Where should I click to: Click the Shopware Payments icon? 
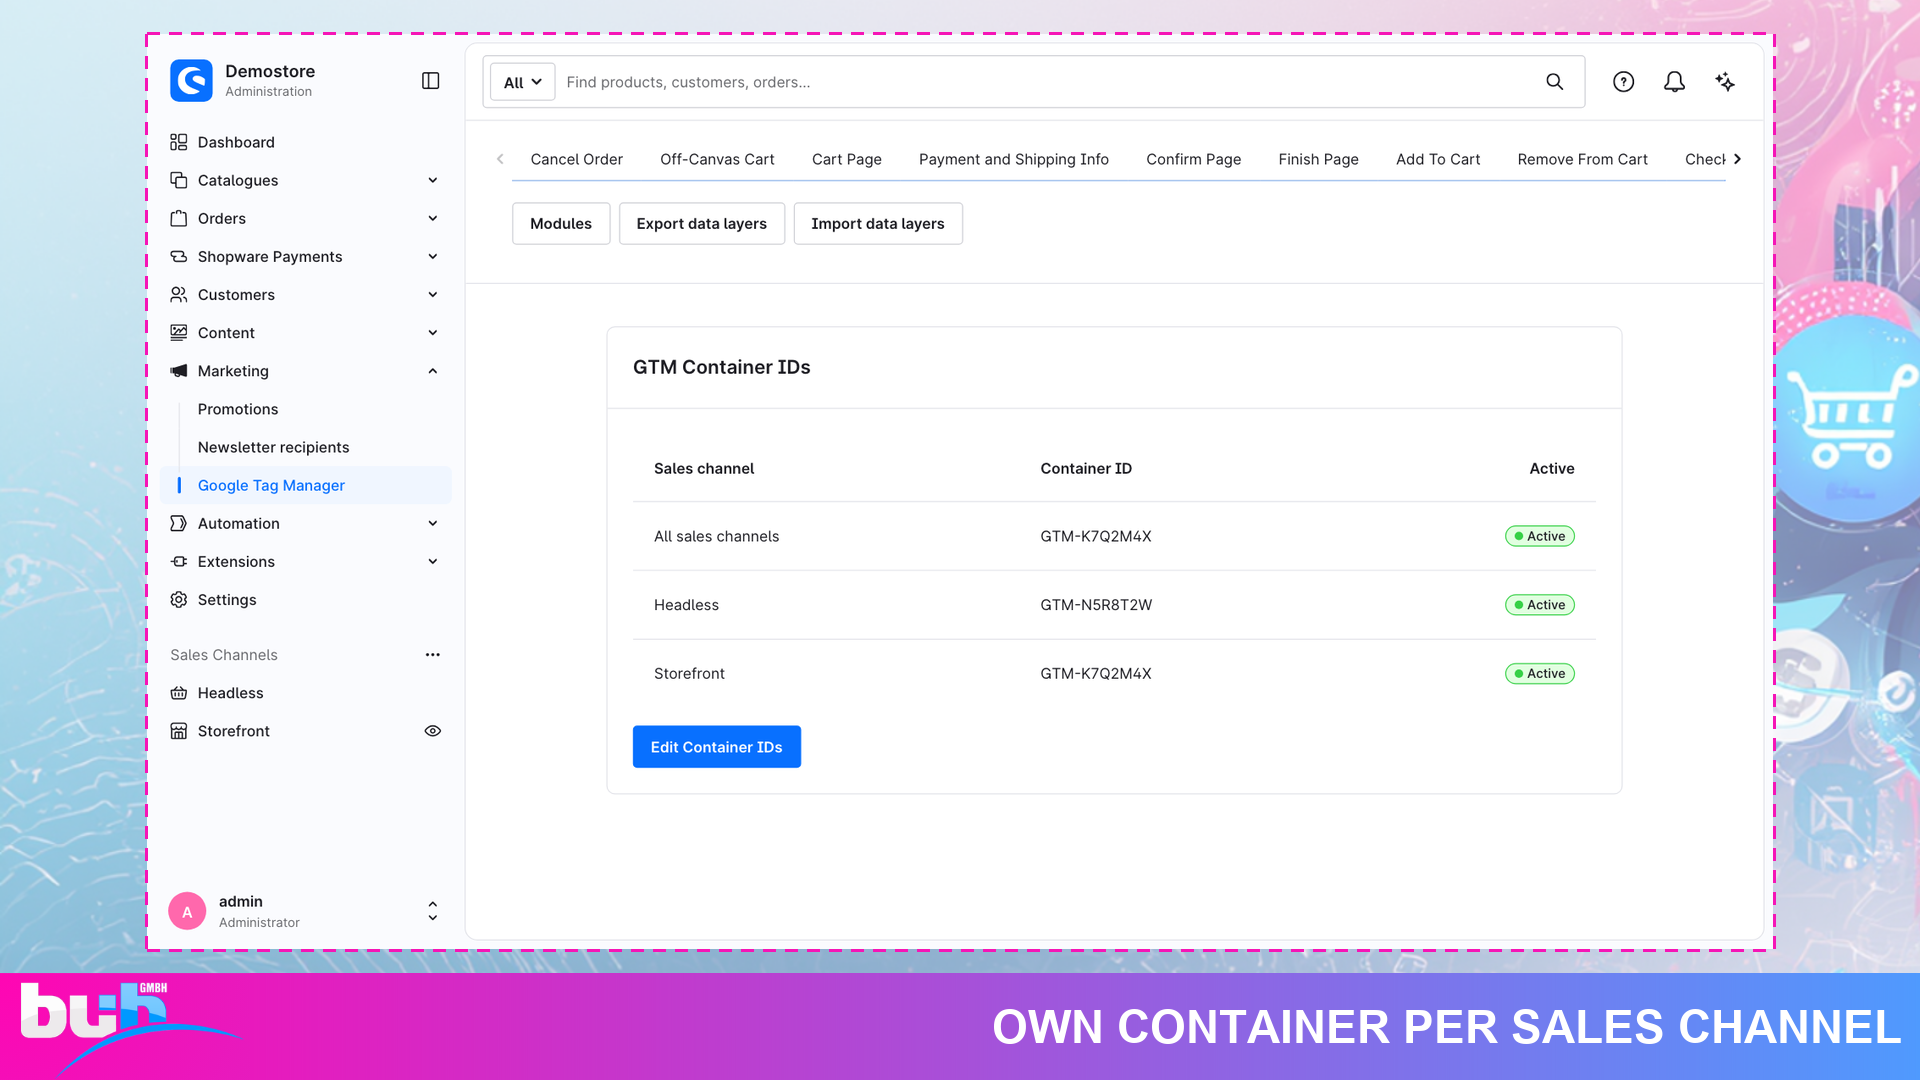coord(179,257)
